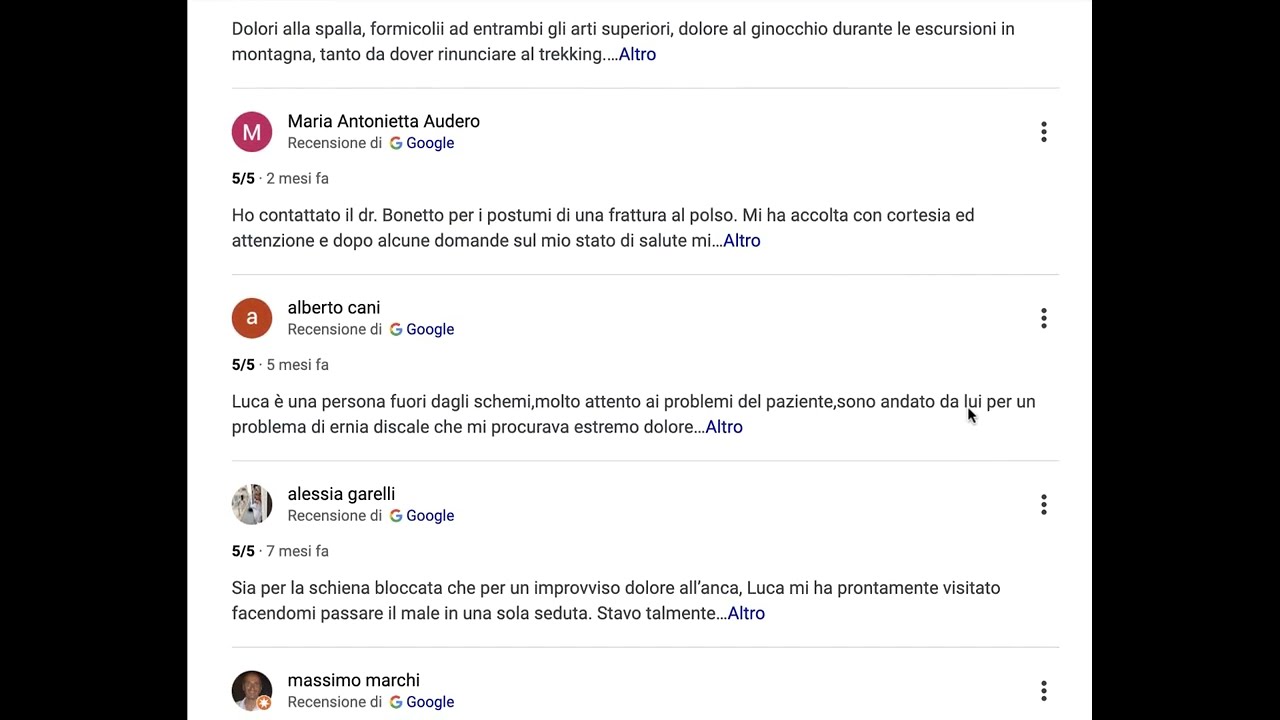The image size is (1280, 720).
Task: Click reviewer name alberto cani
Action: (333, 308)
